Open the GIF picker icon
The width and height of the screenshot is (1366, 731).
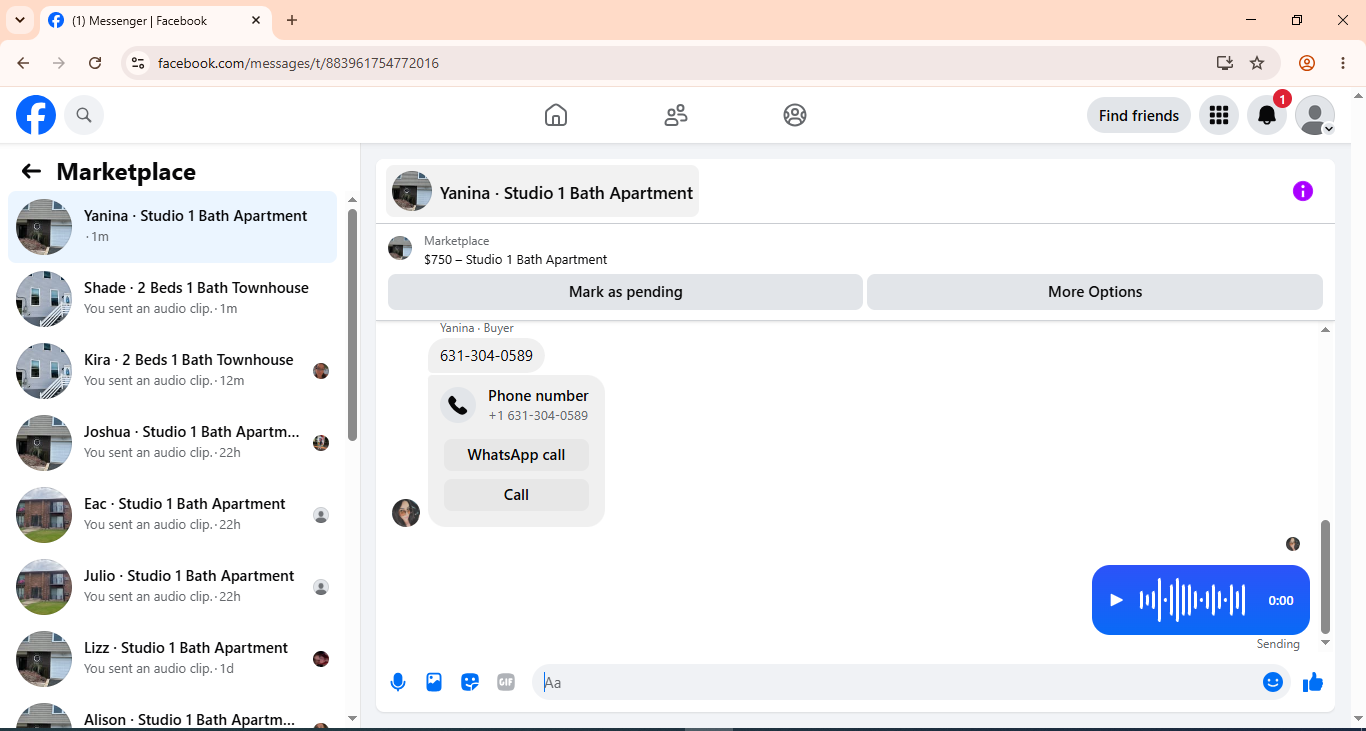pos(506,682)
